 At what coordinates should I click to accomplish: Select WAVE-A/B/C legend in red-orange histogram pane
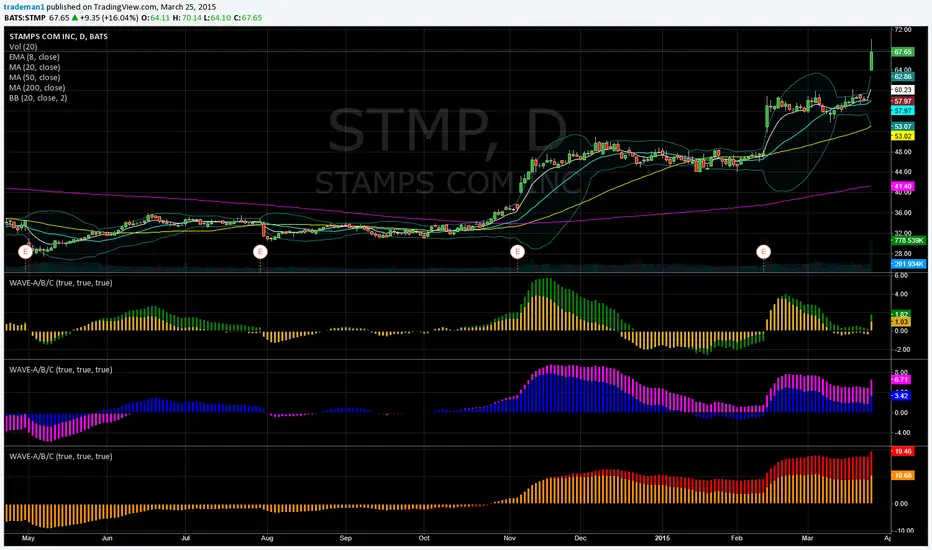61,457
